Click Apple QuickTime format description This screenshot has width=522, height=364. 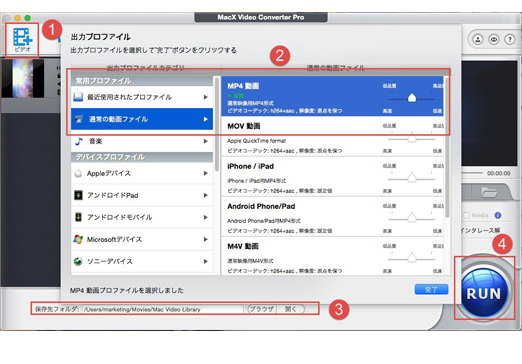click(256, 141)
